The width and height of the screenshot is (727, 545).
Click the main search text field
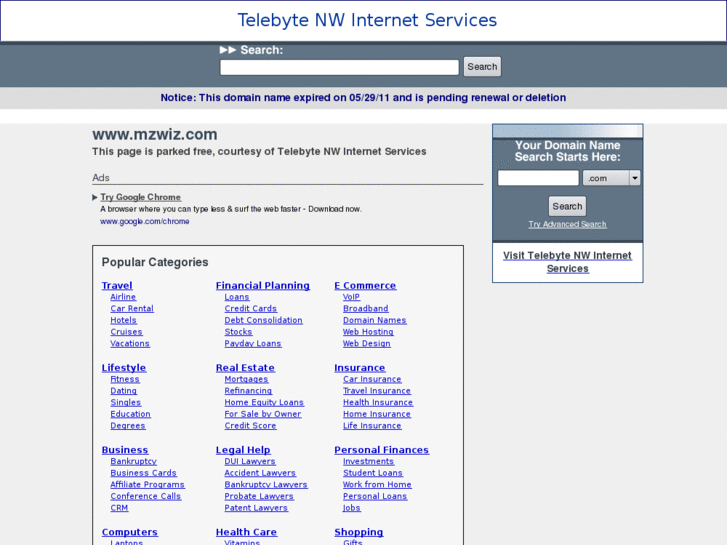pos(339,67)
